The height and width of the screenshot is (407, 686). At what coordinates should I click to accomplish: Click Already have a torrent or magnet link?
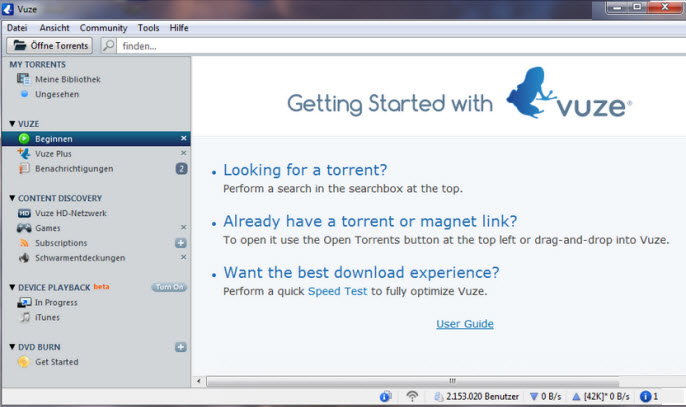click(370, 221)
